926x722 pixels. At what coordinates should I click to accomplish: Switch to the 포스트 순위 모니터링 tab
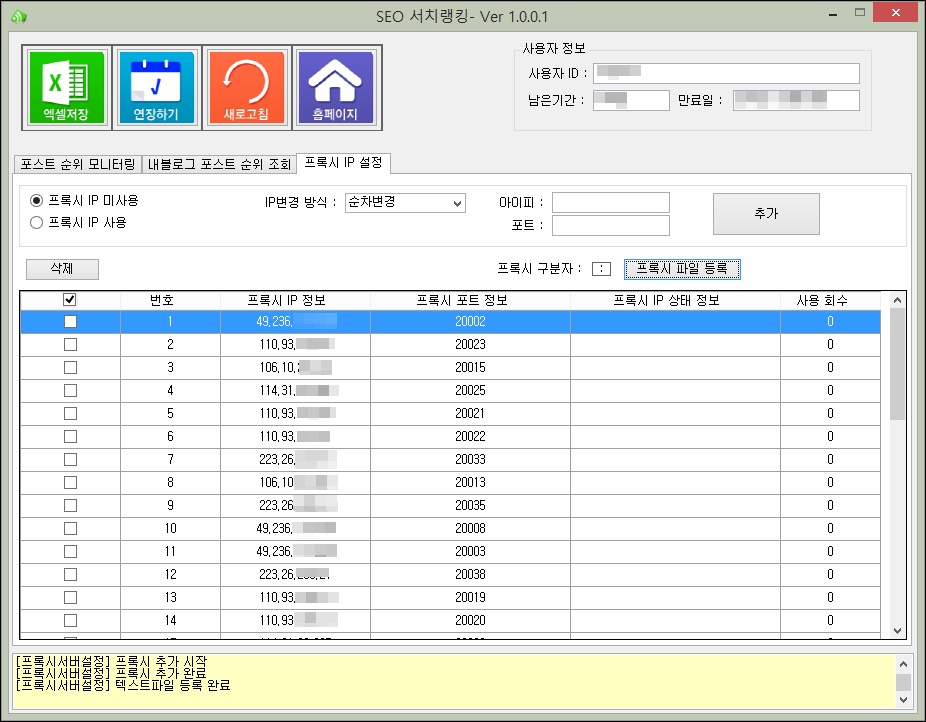pos(78,164)
